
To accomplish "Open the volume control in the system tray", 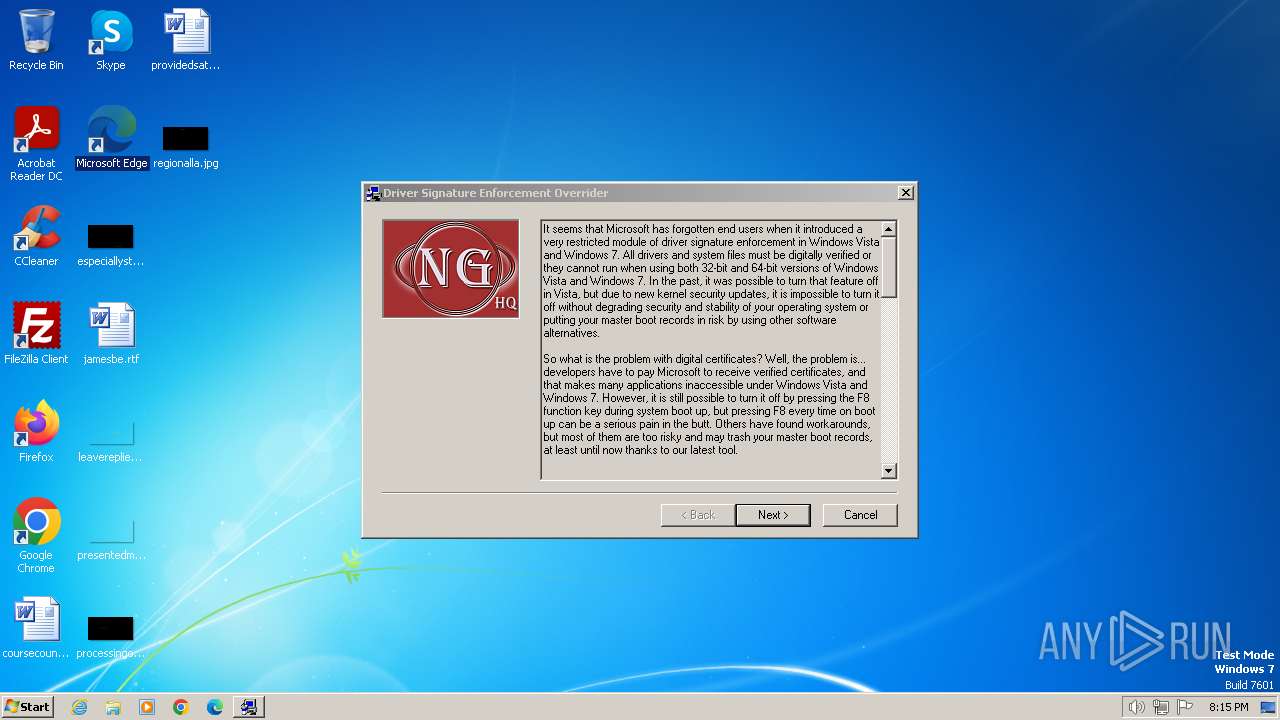I will pyautogui.click(x=1136, y=707).
